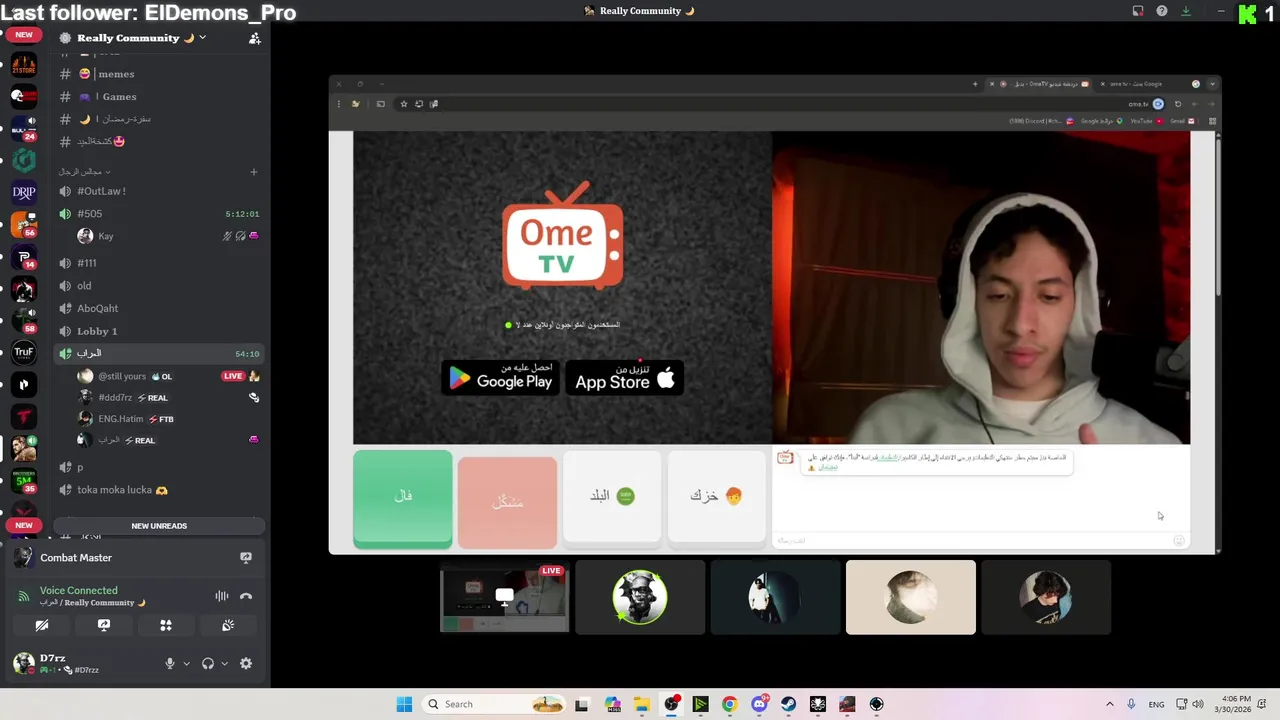Click the top NEW mentions pill
1280x720 pixels.
pyautogui.click(x=24, y=35)
